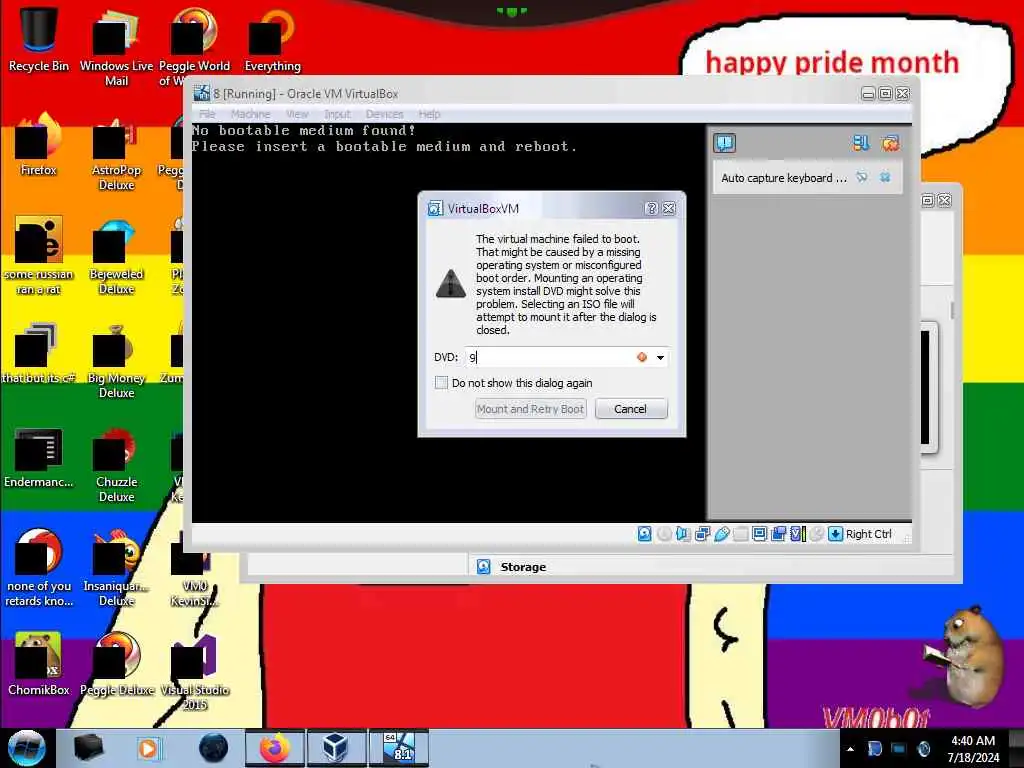The height and width of the screenshot is (768, 1024).
Task: Click the VirtualBox cube taskbar button
Action: point(336,748)
